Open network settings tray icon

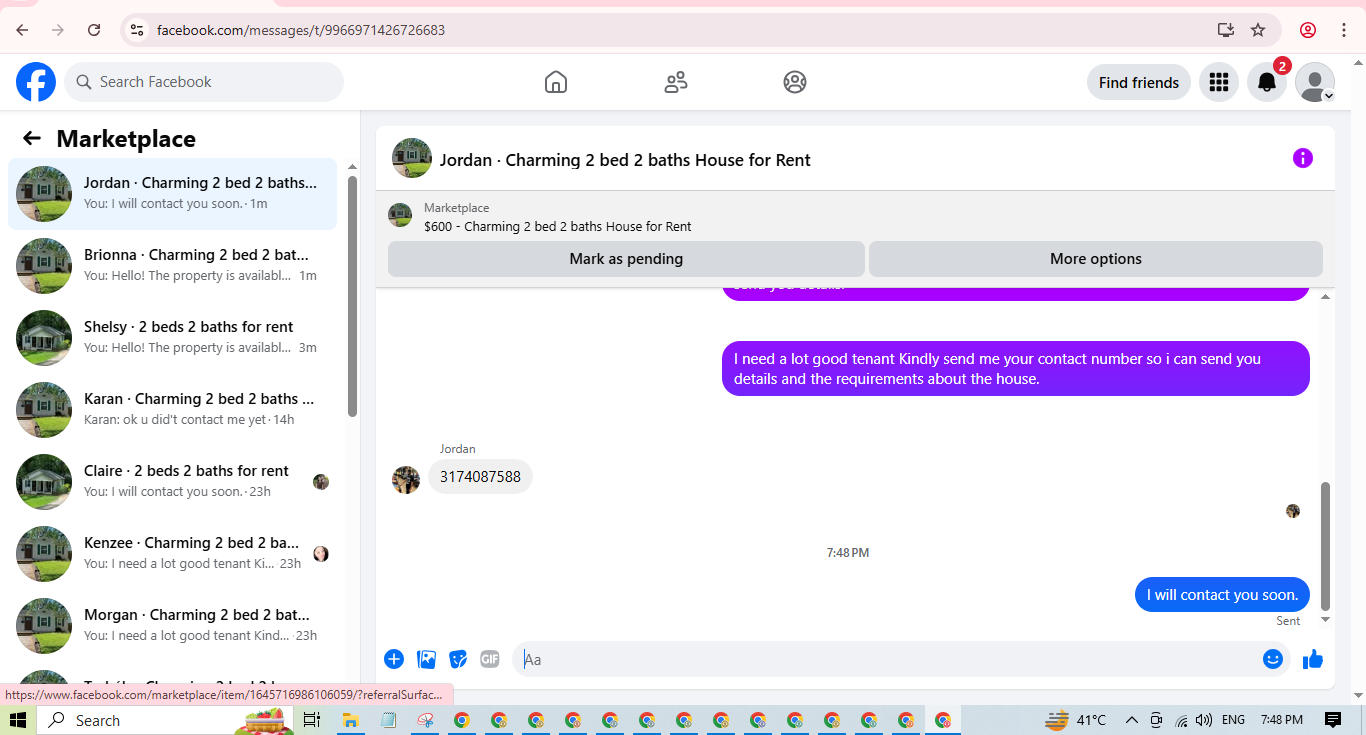point(1181,720)
